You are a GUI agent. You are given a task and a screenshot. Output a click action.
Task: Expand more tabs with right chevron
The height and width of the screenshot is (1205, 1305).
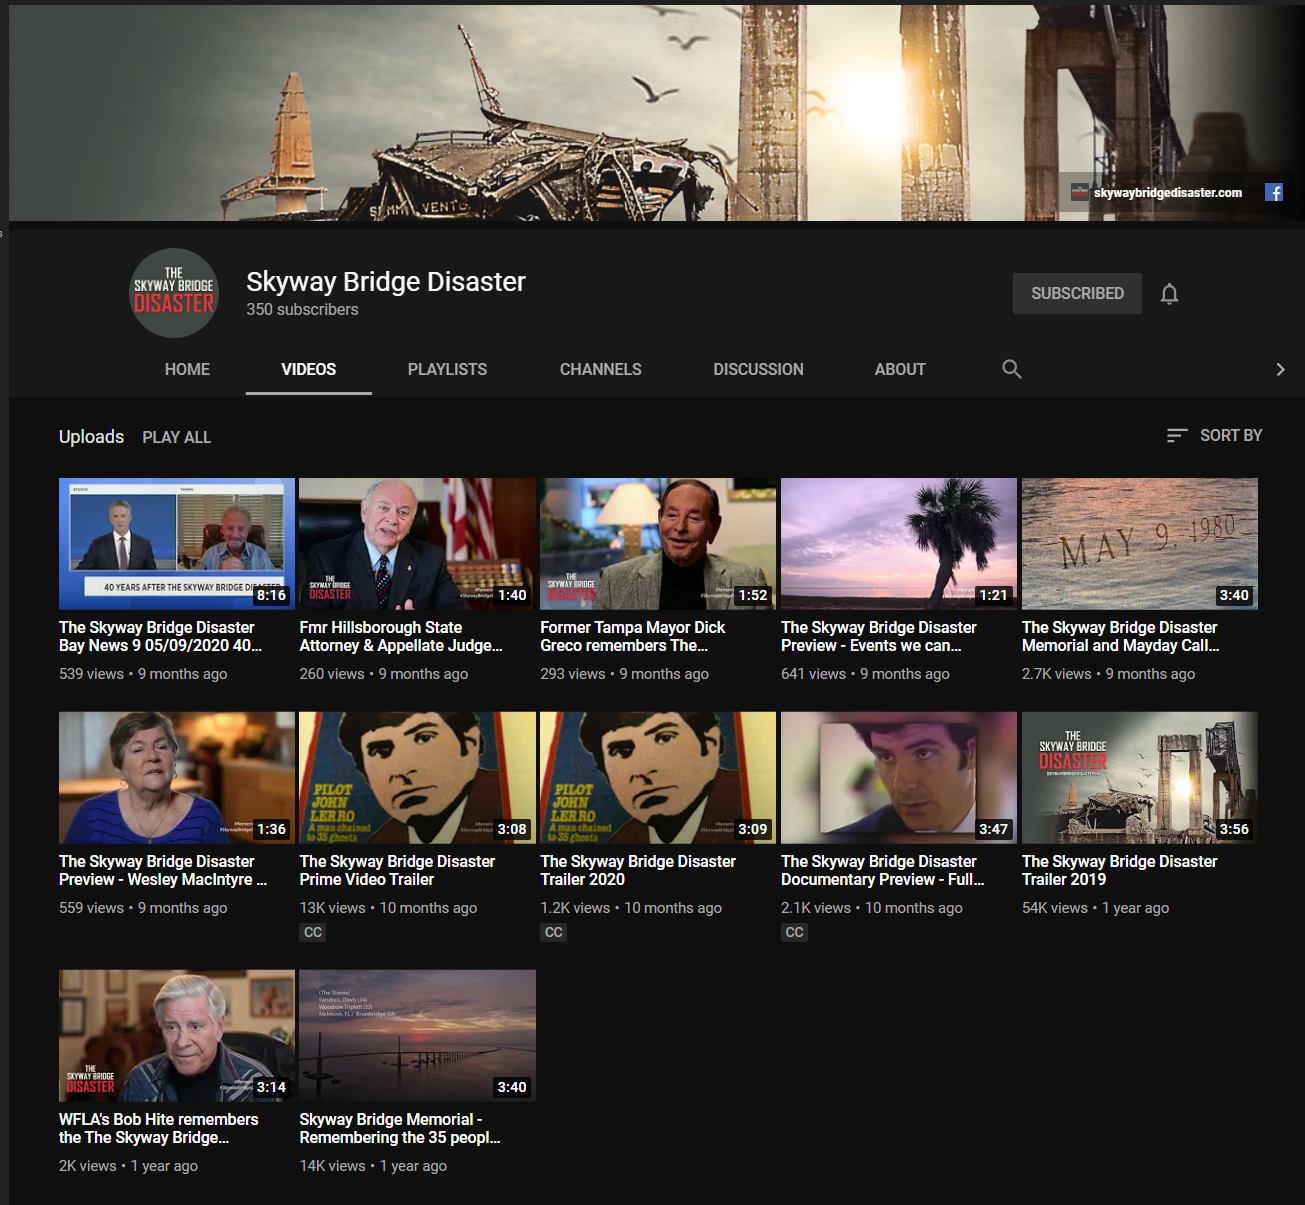tap(1280, 369)
